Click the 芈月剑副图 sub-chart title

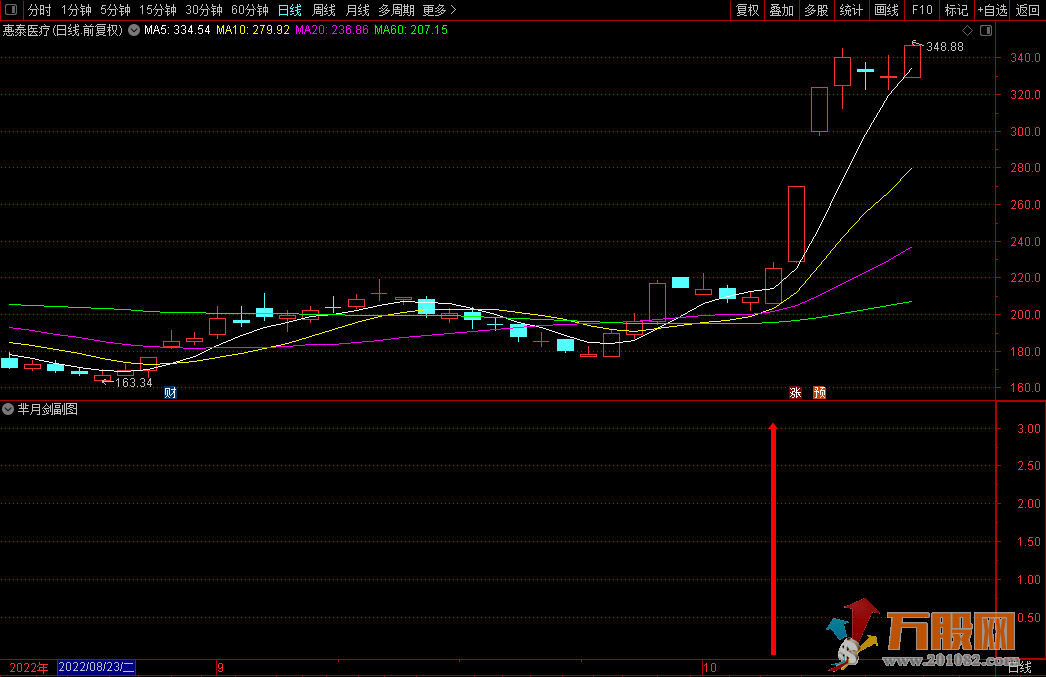coord(47,409)
